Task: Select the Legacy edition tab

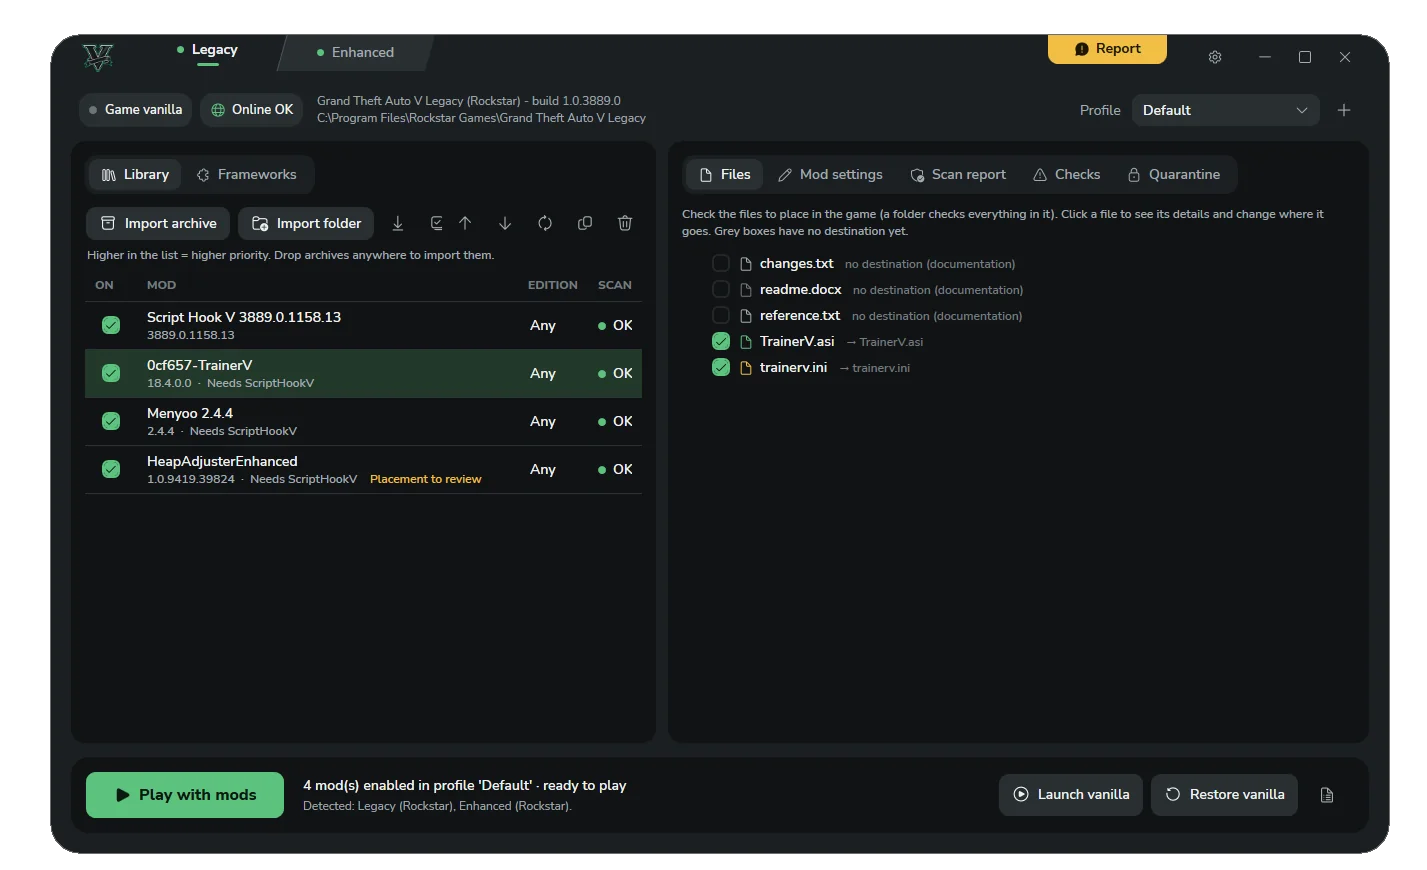Action: pos(207,51)
